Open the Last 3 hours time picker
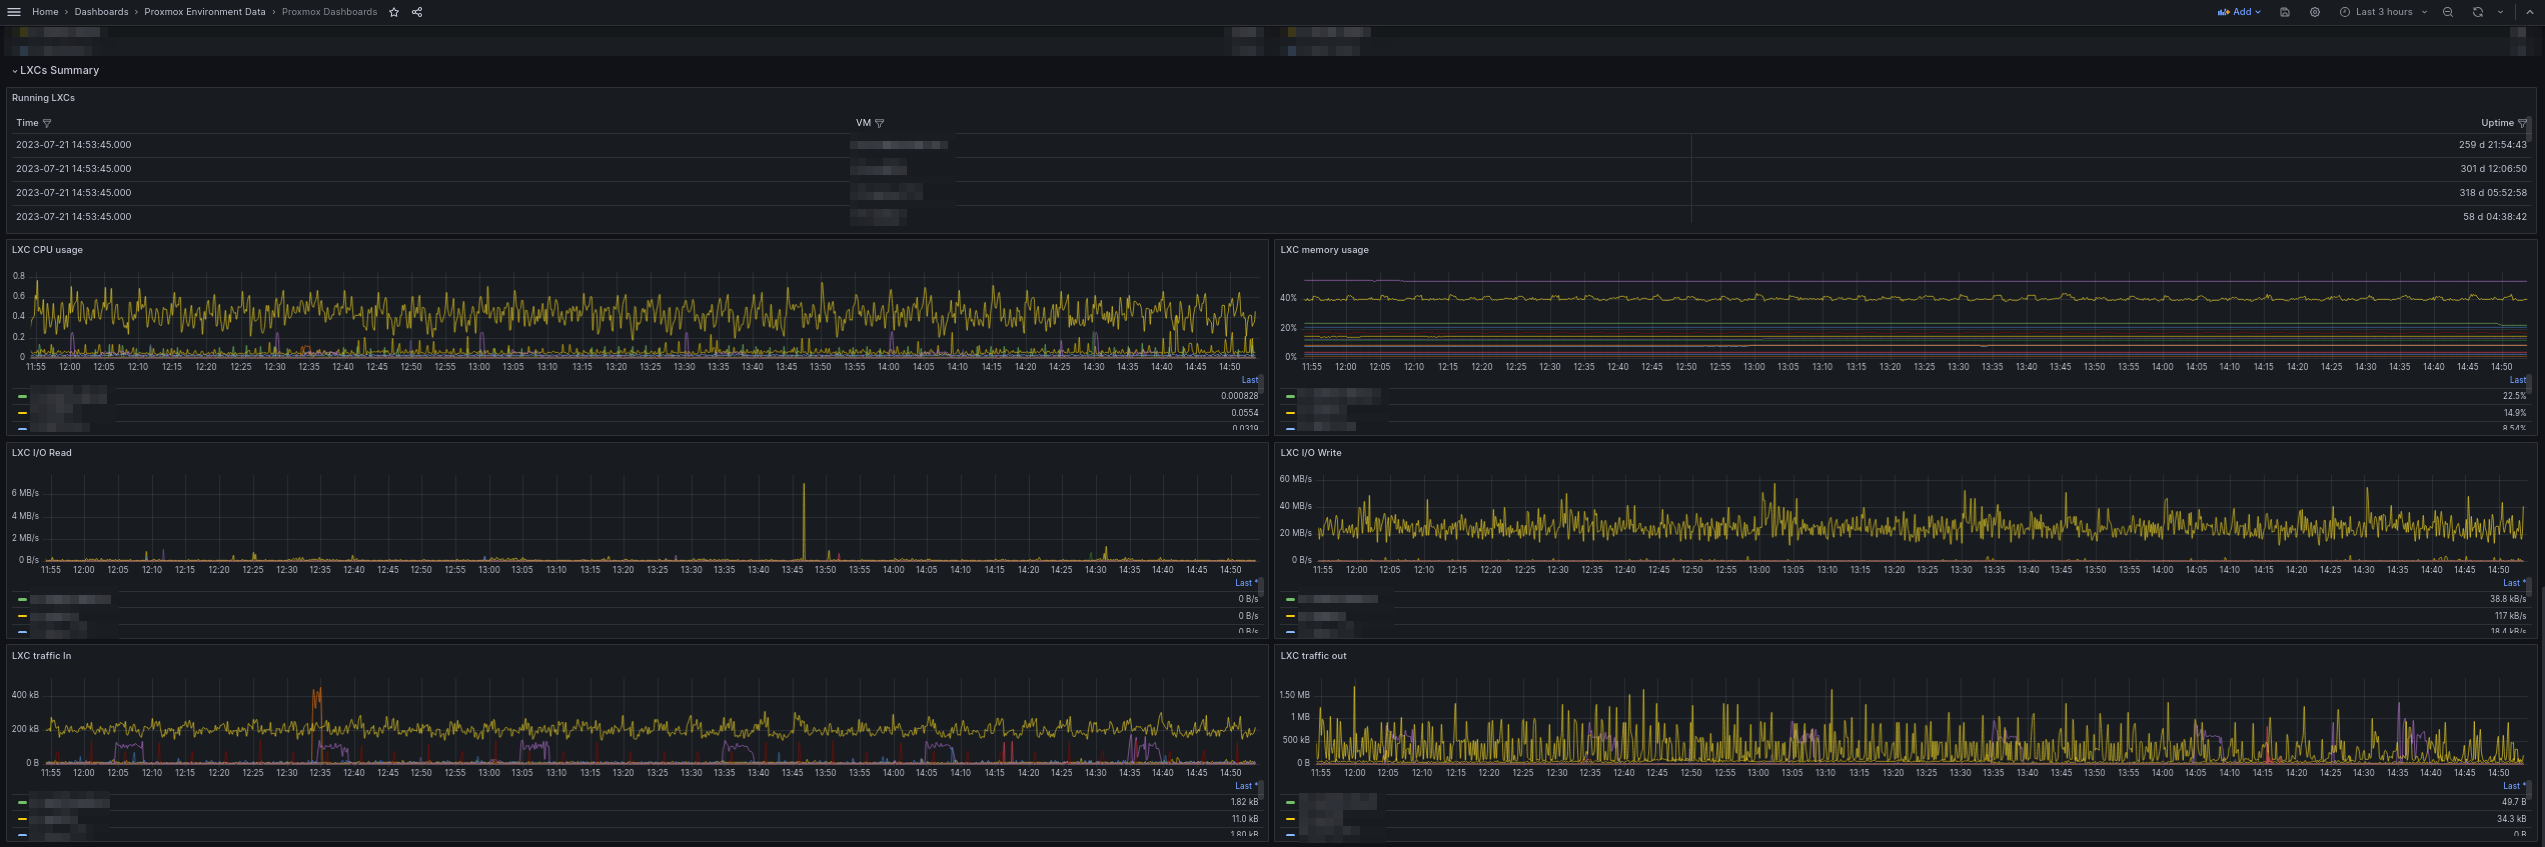 pos(2383,12)
